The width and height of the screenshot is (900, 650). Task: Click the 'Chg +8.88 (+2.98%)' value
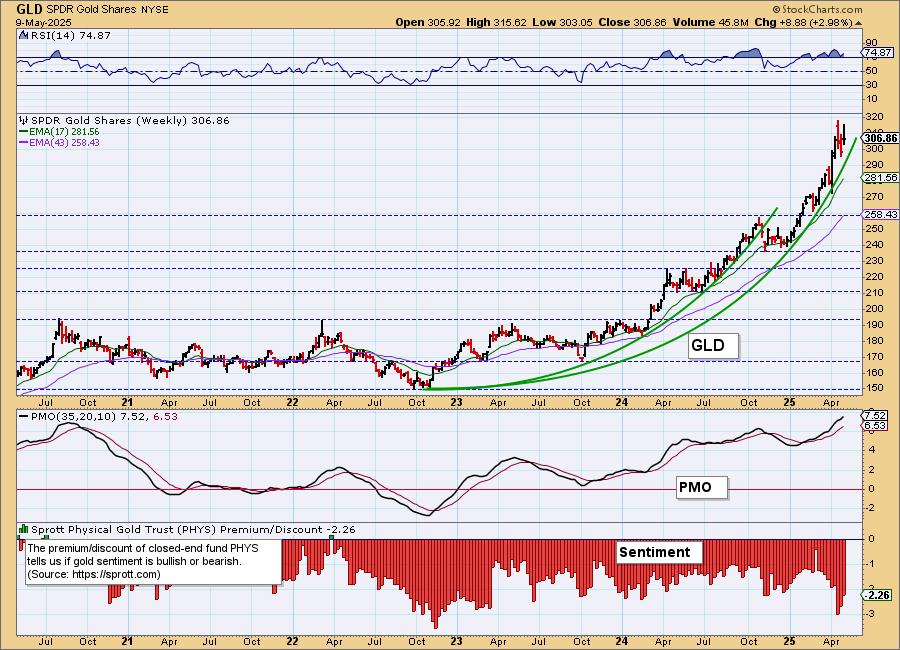(804, 22)
